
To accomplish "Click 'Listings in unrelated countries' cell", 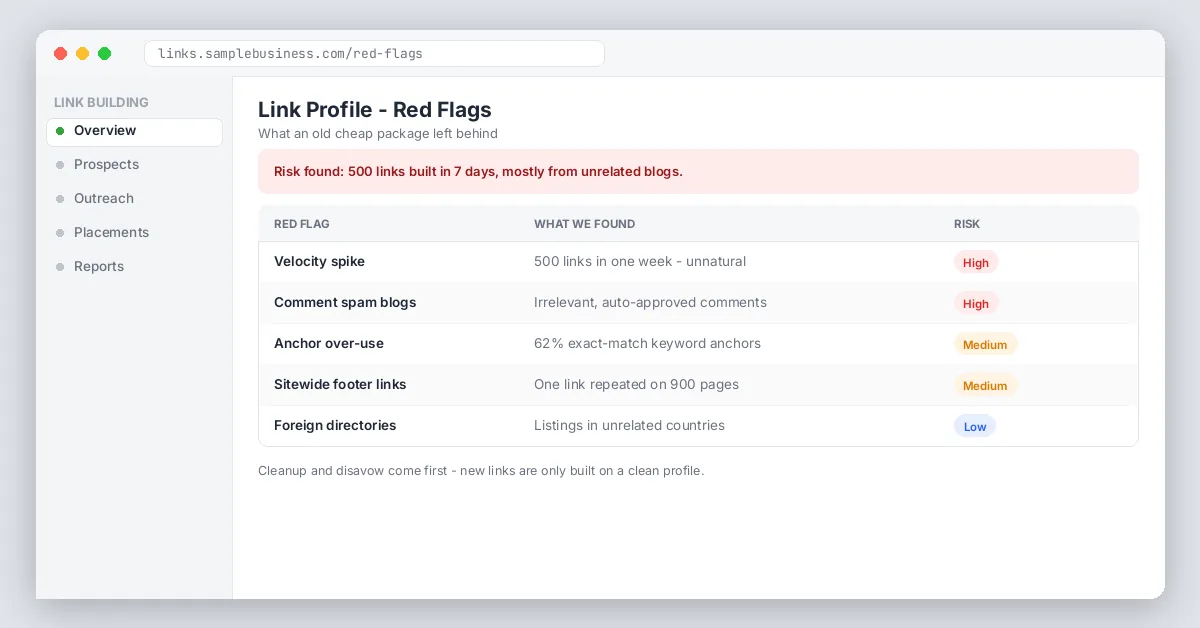I will pos(629,426).
